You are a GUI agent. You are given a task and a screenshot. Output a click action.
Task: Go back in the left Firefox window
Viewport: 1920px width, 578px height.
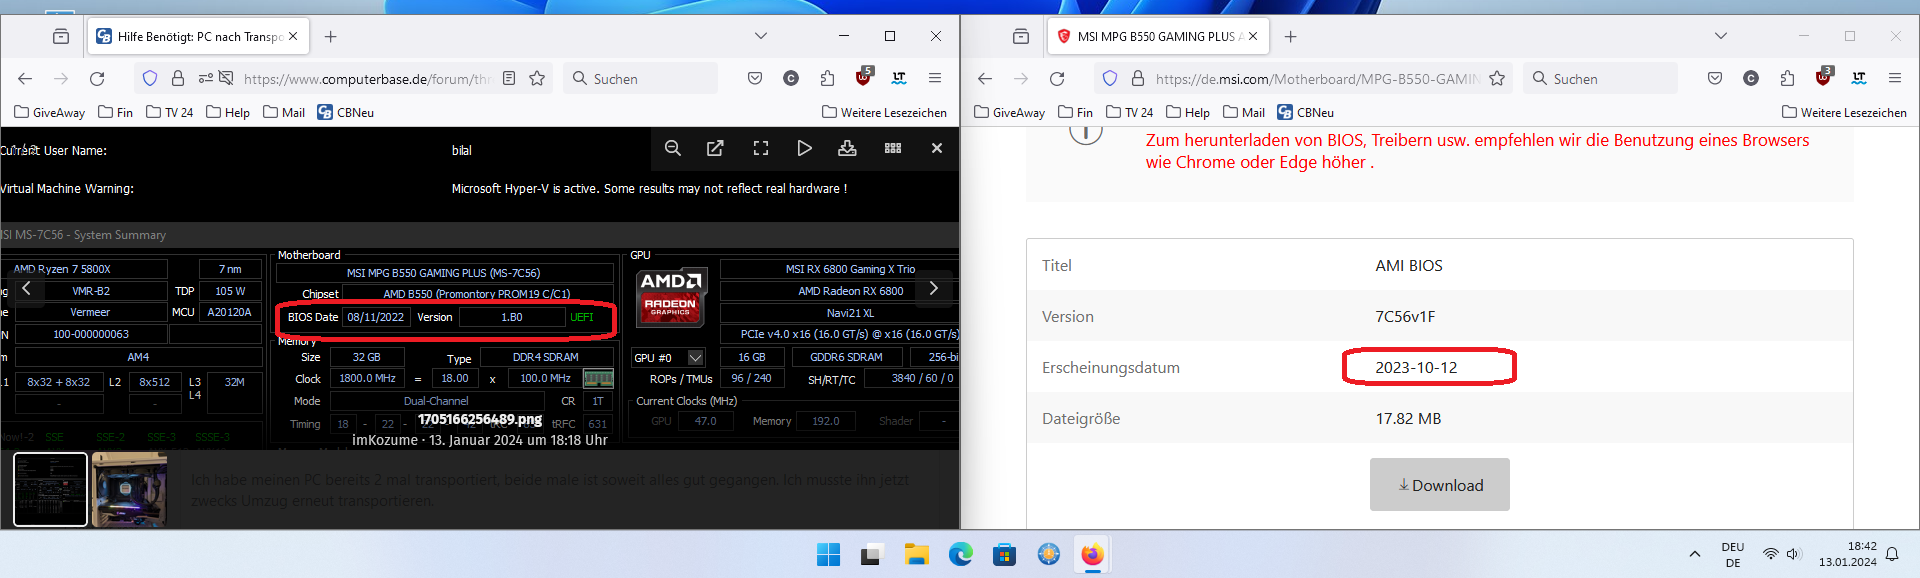(x=25, y=79)
